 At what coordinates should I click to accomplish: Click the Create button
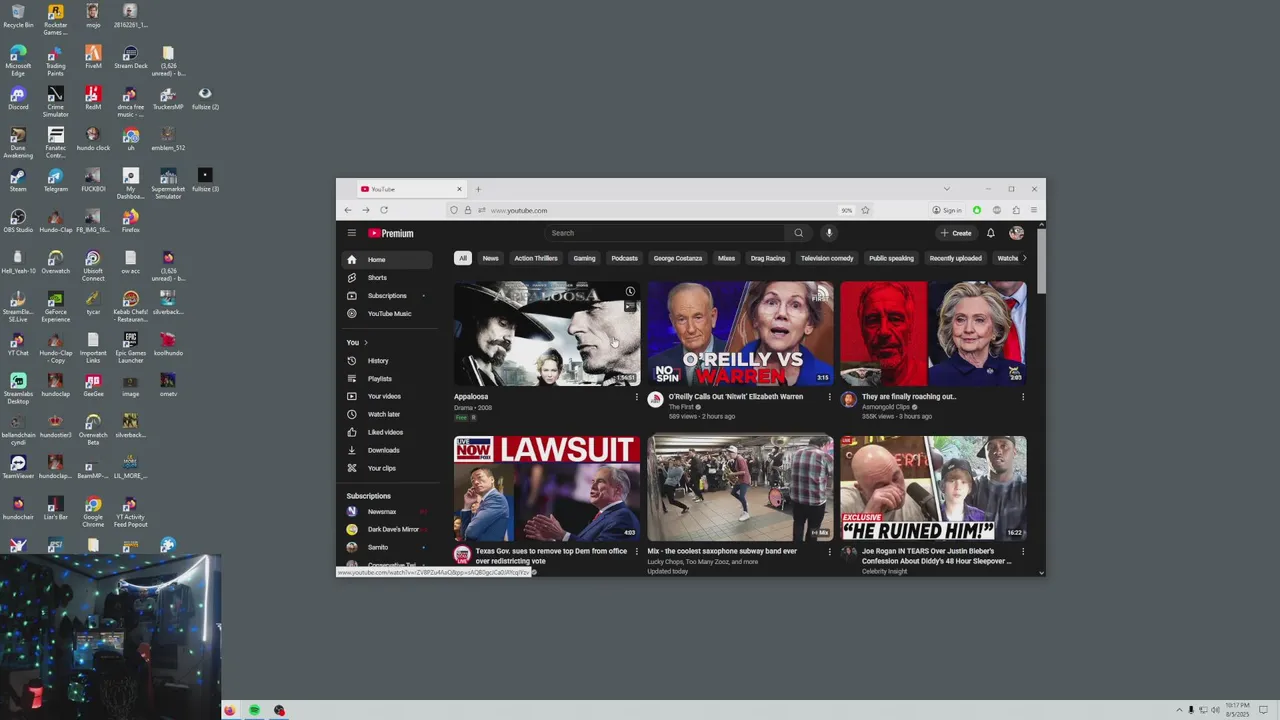(956, 233)
